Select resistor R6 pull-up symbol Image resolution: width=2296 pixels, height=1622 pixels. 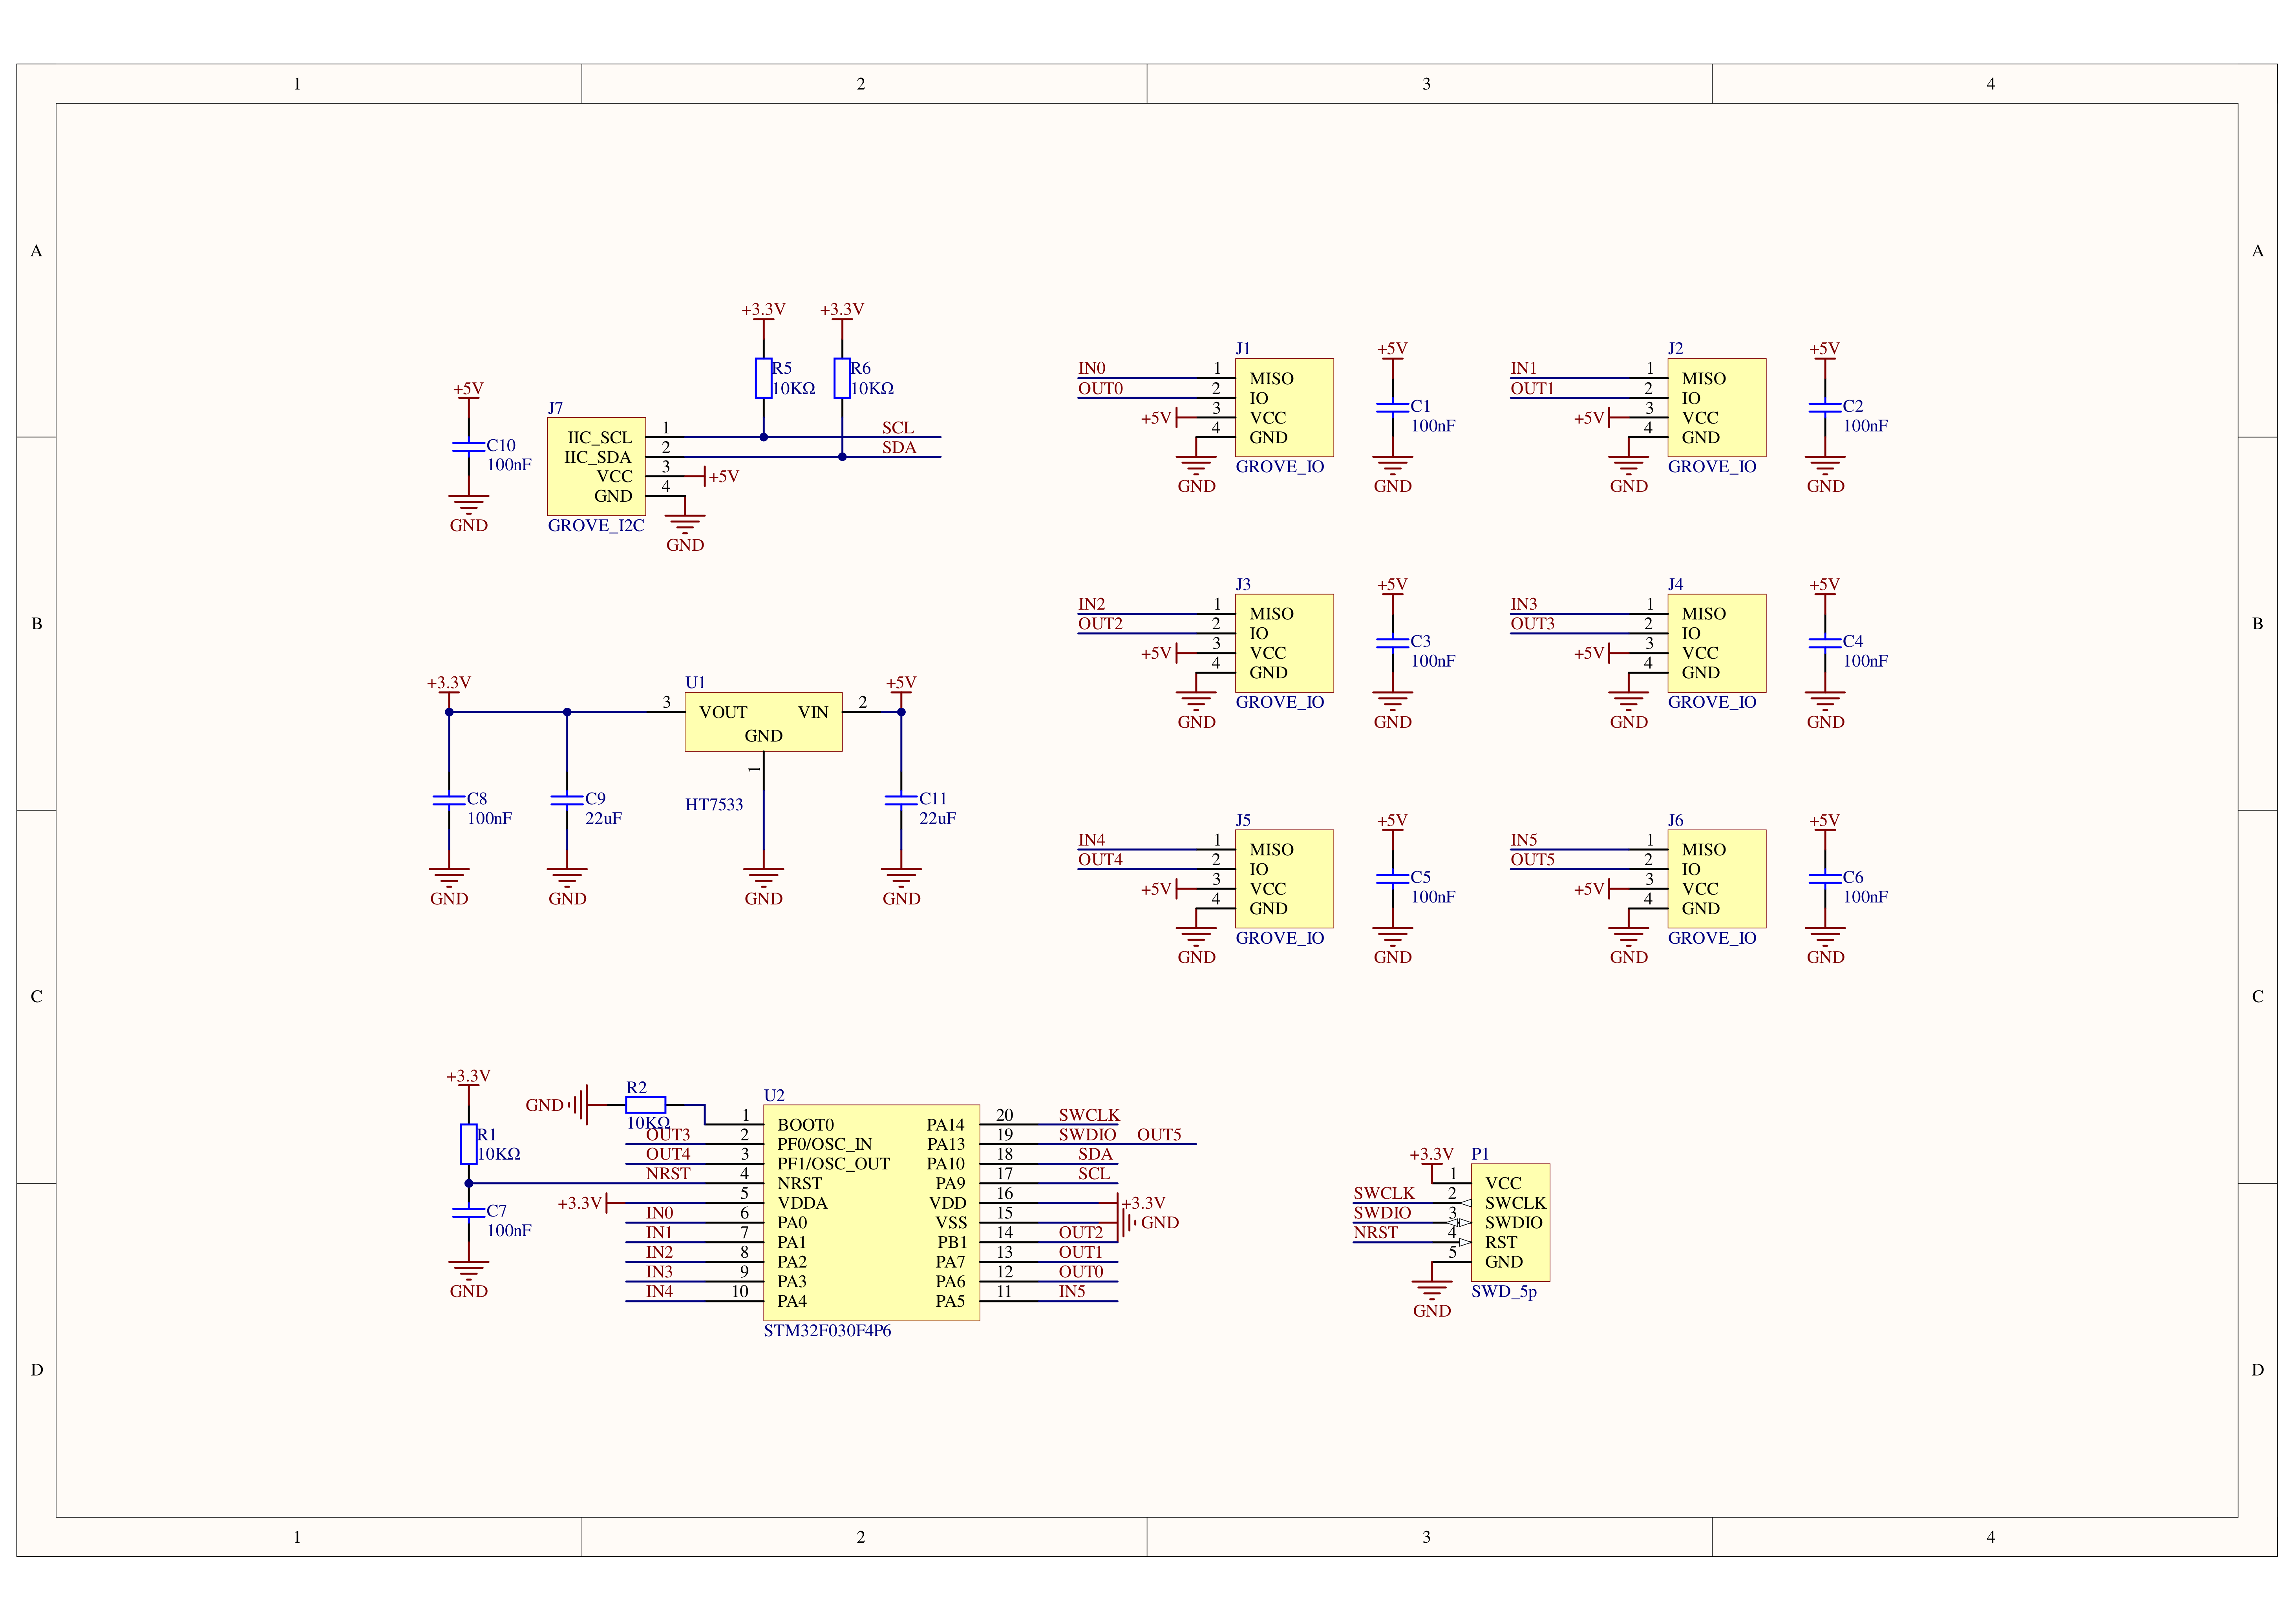pos(842,378)
